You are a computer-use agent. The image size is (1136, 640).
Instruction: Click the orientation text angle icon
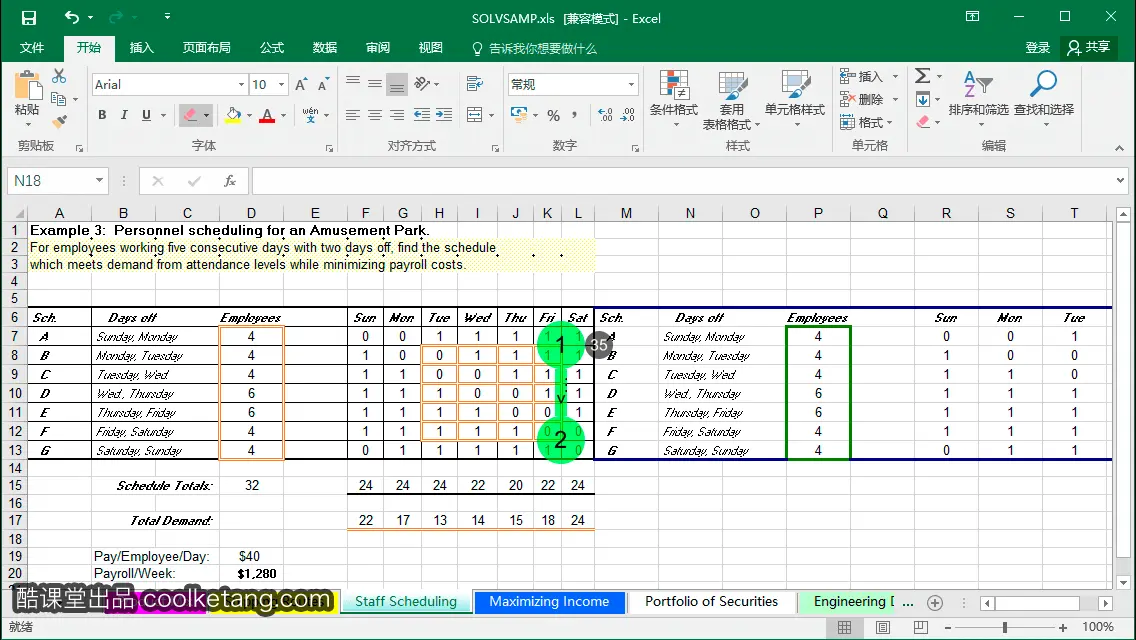(x=422, y=83)
